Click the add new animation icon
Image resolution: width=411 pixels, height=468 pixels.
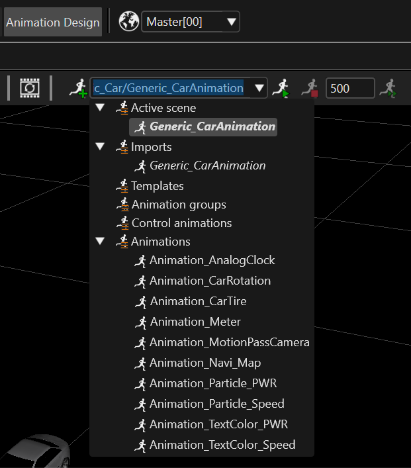[x=78, y=88]
